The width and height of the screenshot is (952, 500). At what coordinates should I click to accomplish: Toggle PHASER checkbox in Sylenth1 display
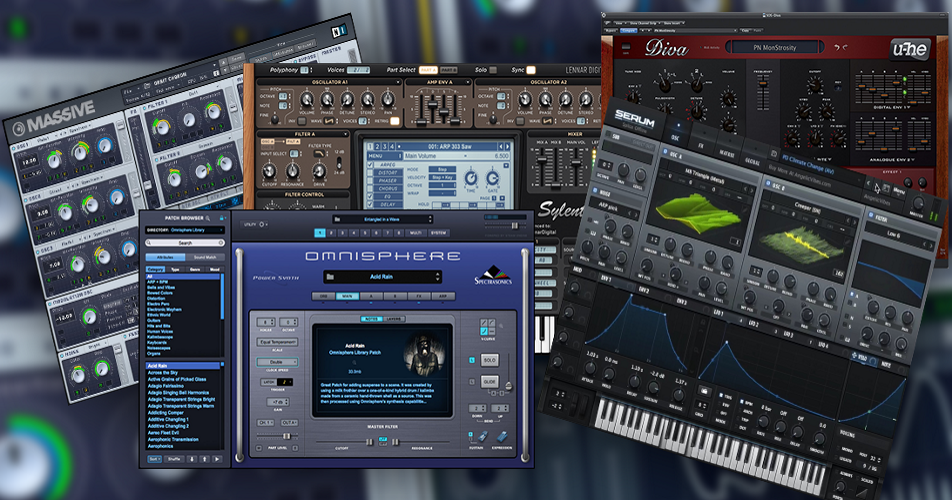370,180
